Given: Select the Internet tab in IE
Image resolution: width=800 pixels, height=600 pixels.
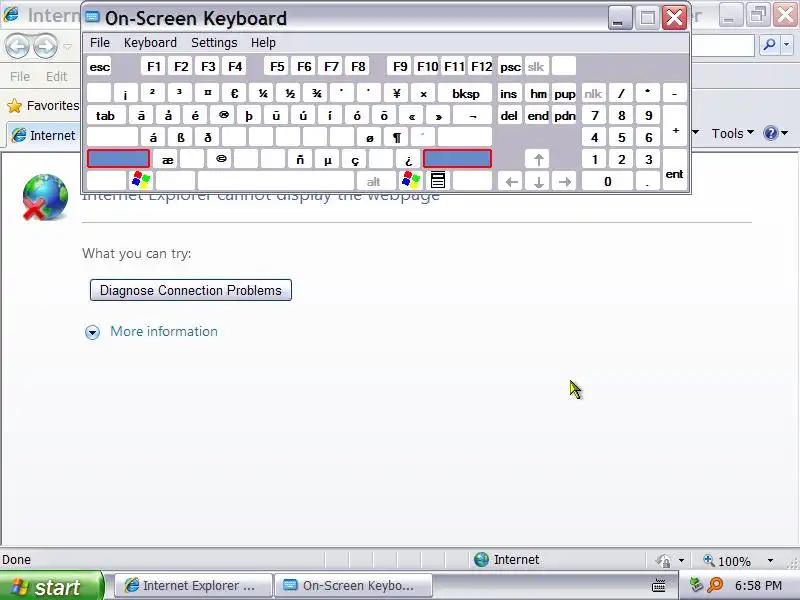Looking at the screenshot, I should (44, 135).
